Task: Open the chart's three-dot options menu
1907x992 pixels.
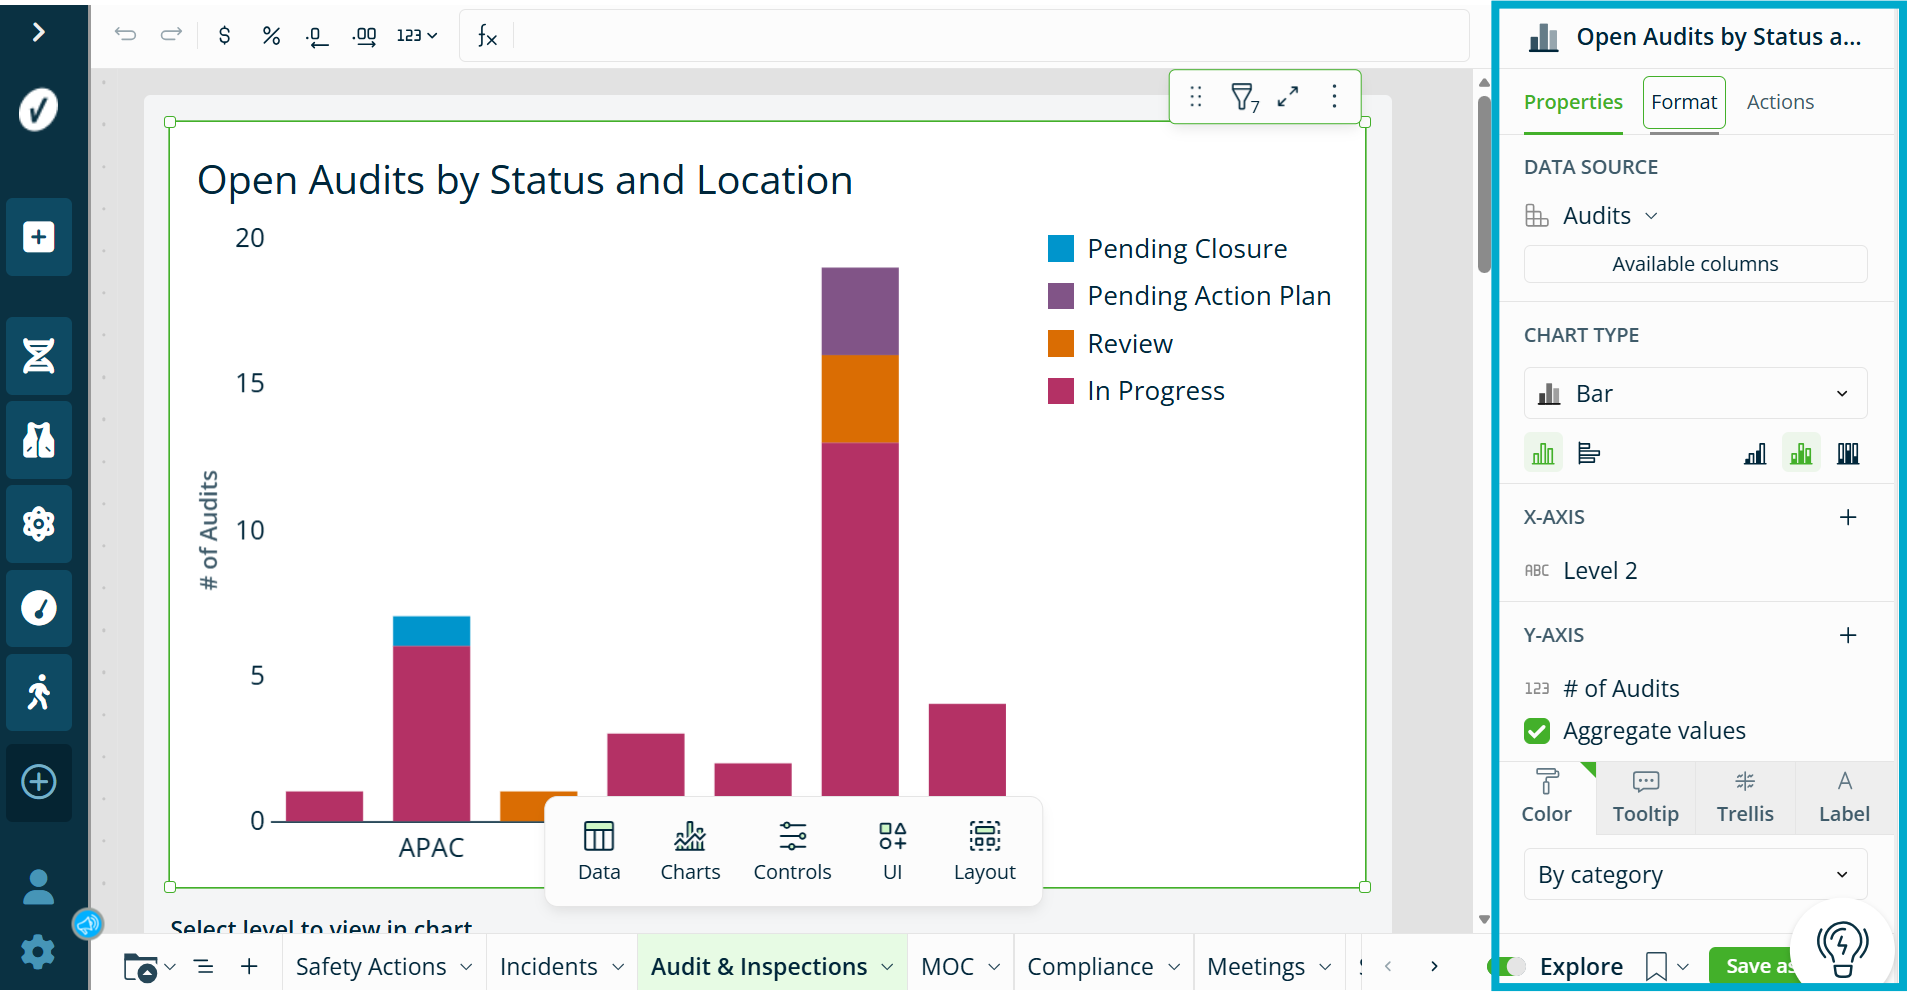Action: click(x=1334, y=96)
